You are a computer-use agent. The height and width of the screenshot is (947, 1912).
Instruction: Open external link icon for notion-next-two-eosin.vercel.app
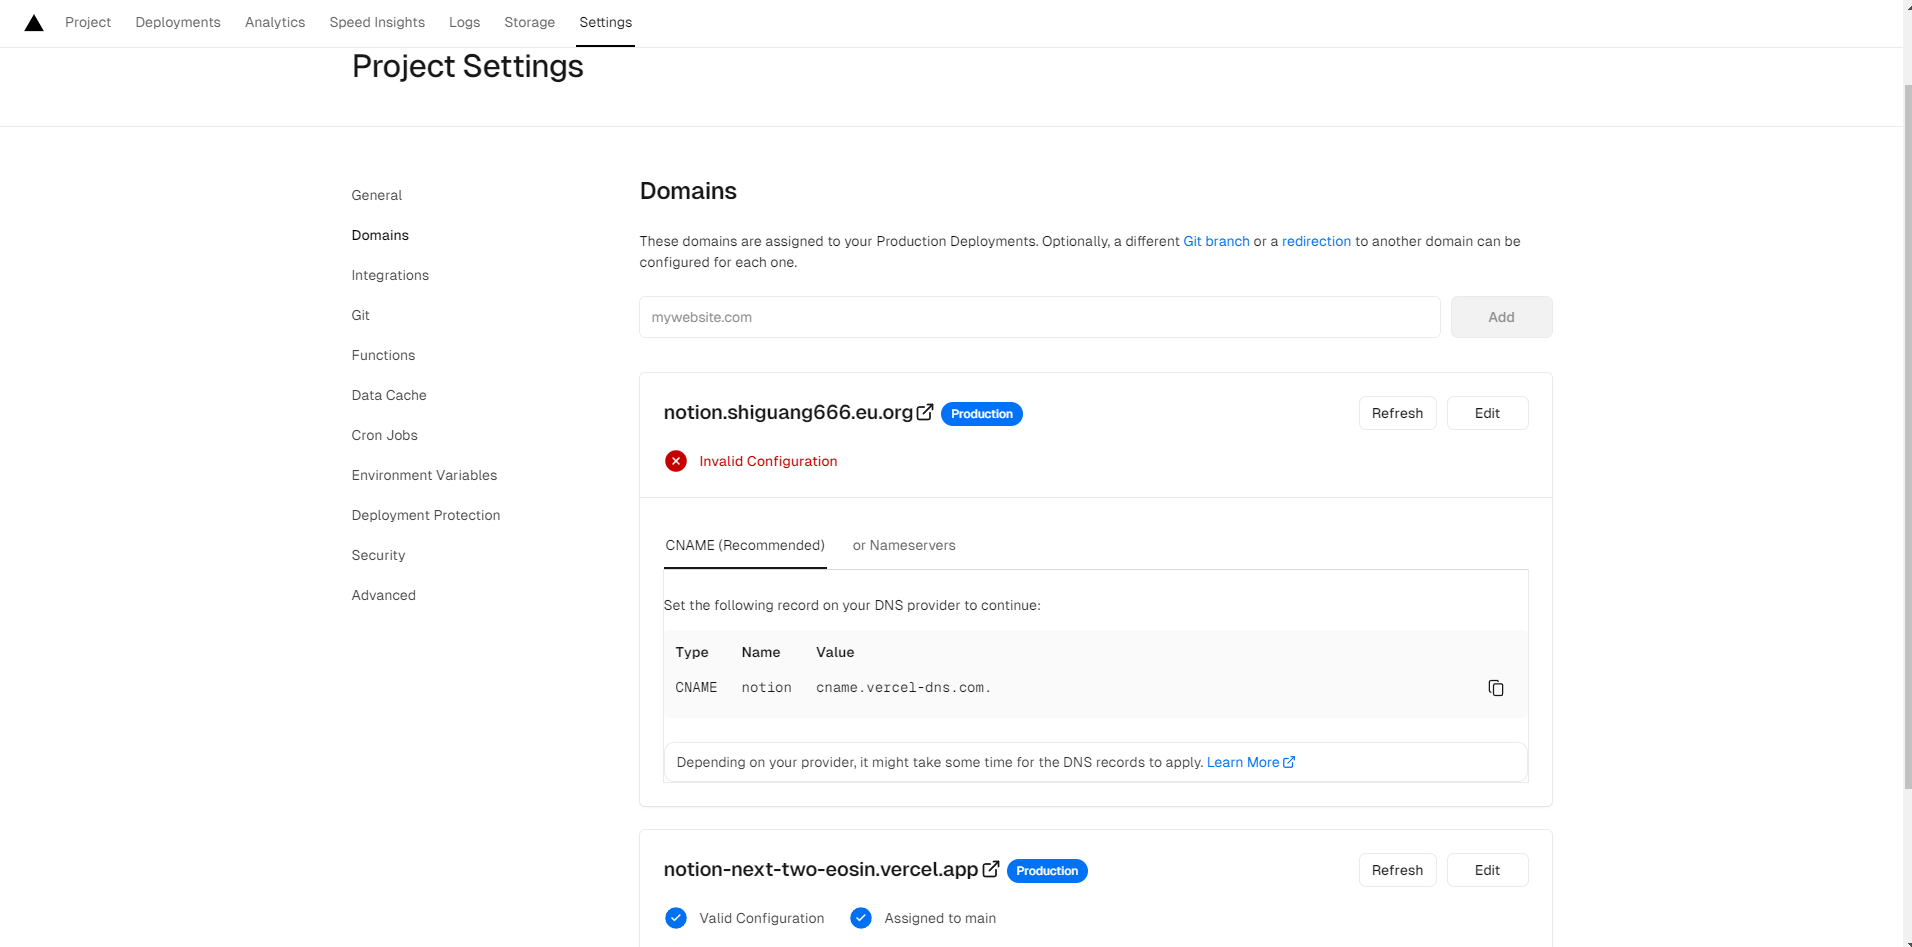point(991,869)
